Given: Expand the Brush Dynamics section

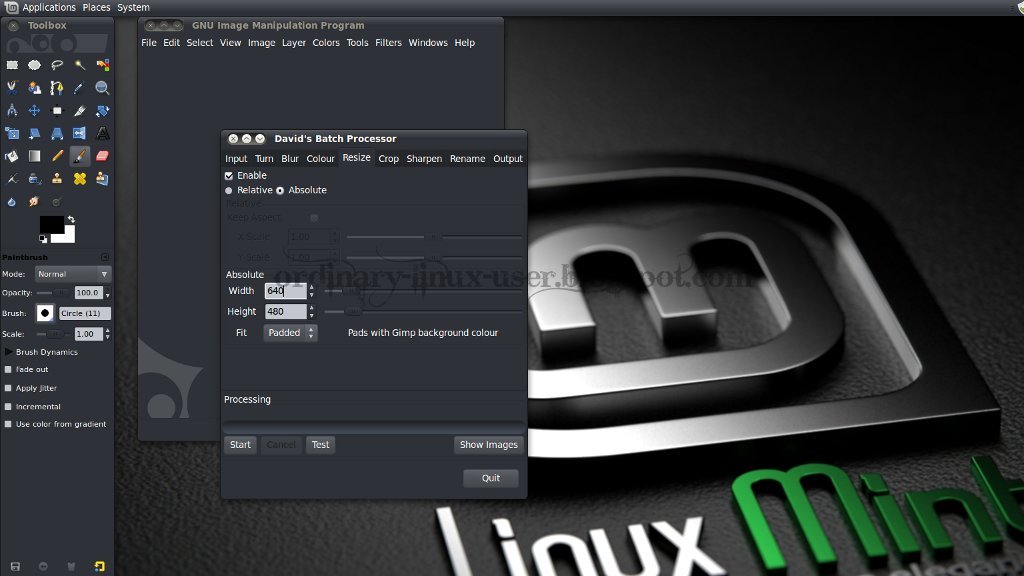Looking at the screenshot, I should coord(8,352).
